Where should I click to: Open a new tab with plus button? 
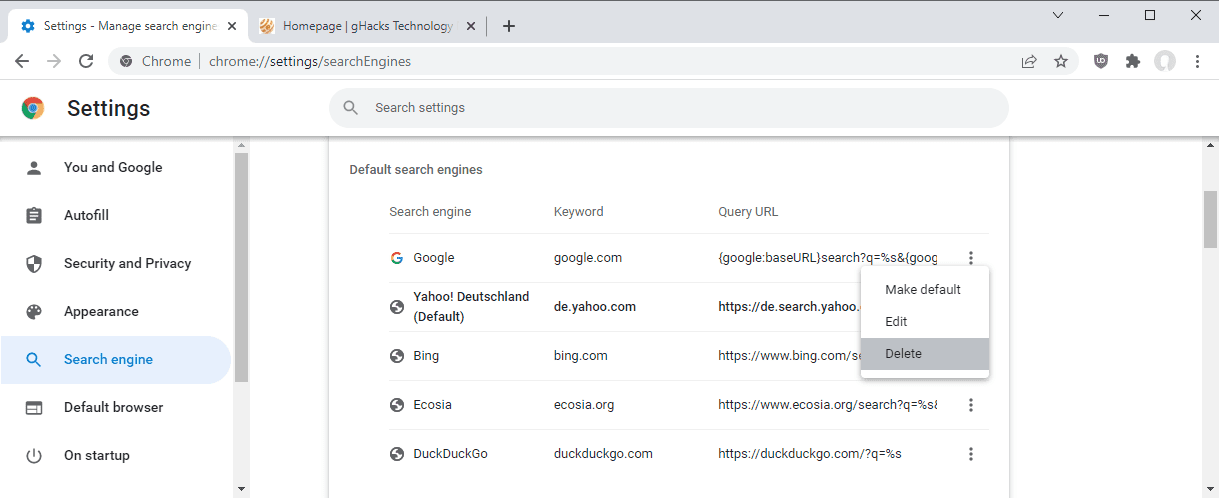(509, 26)
